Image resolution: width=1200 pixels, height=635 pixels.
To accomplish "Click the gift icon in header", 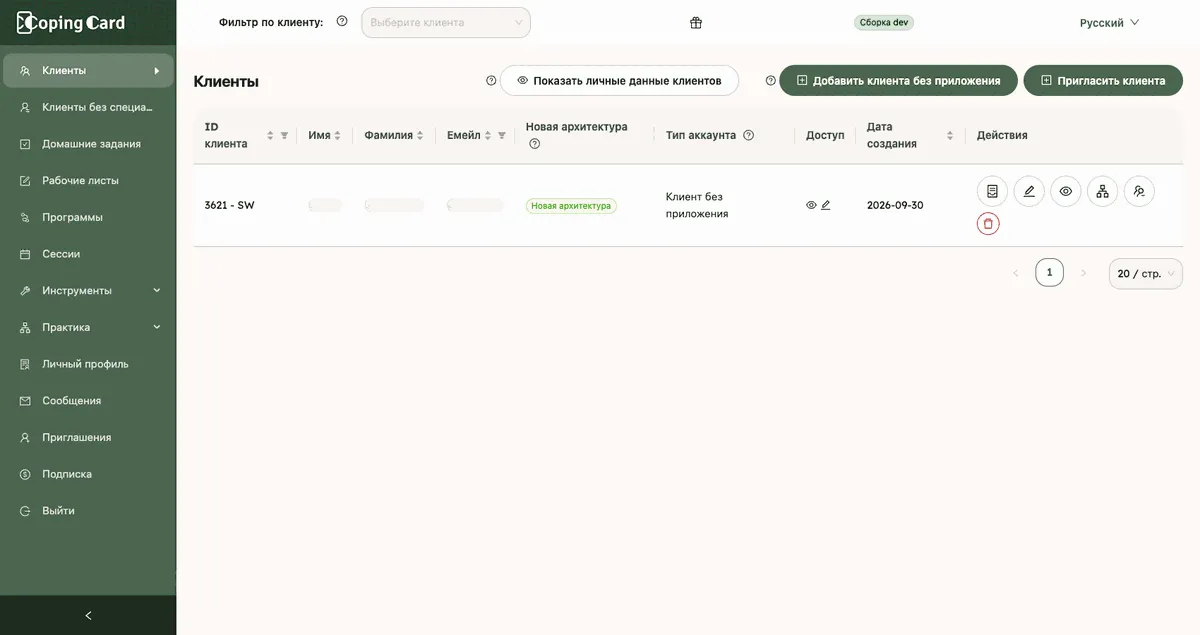I will pos(696,23).
